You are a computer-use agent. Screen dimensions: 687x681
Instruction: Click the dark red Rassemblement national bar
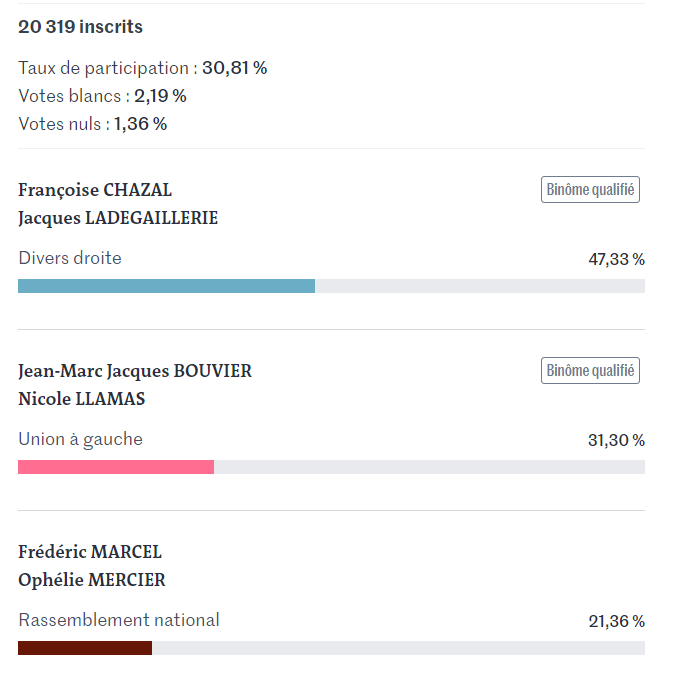point(85,648)
